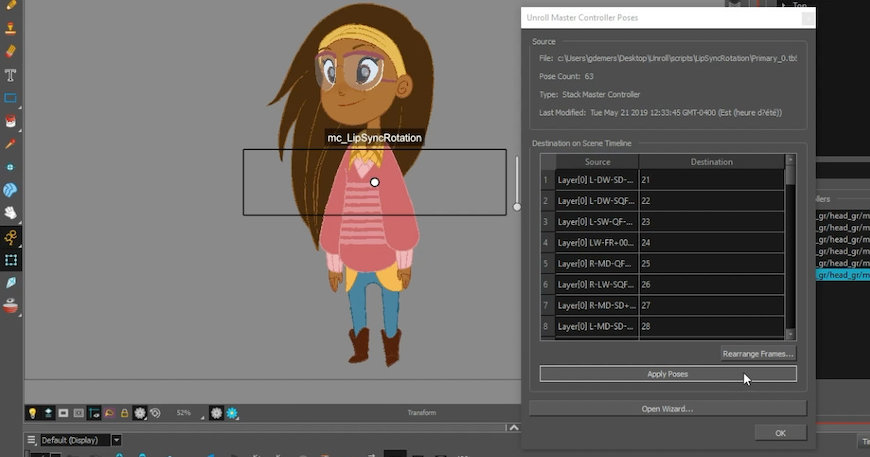Click OK in the Unroll dialog
The image size is (870, 457).
click(x=781, y=433)
